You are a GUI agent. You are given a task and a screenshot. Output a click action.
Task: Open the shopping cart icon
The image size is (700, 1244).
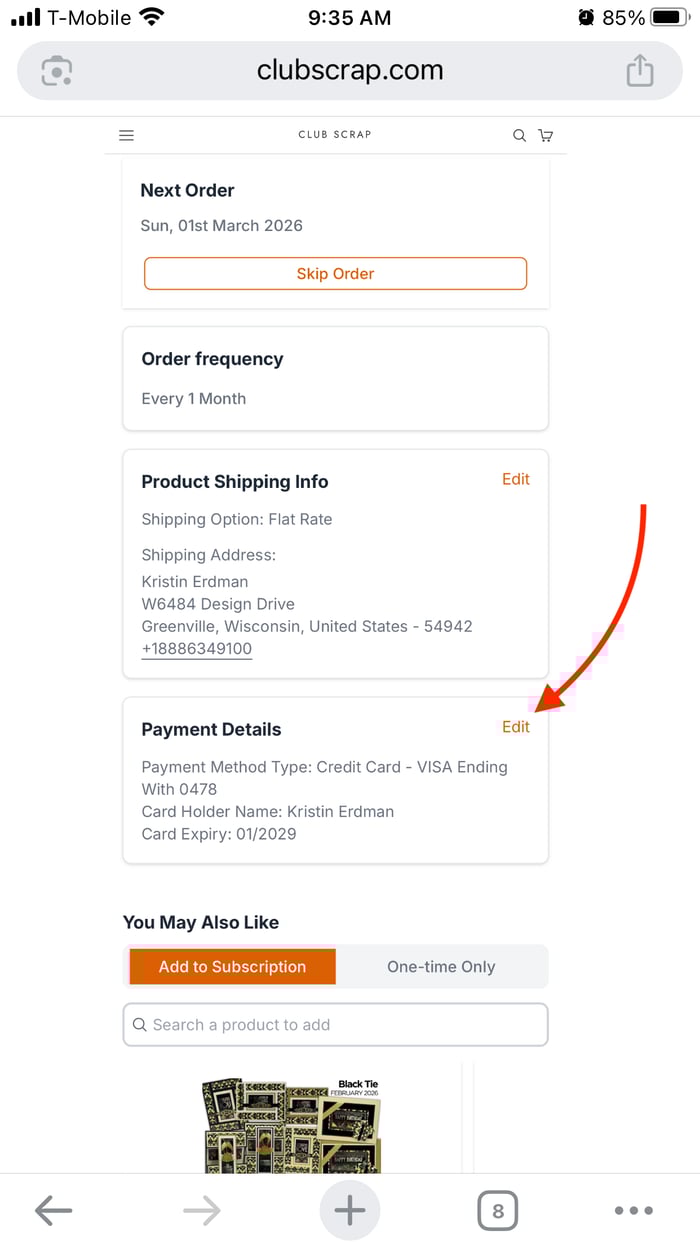pyautogui.click(x=545, y=135)
